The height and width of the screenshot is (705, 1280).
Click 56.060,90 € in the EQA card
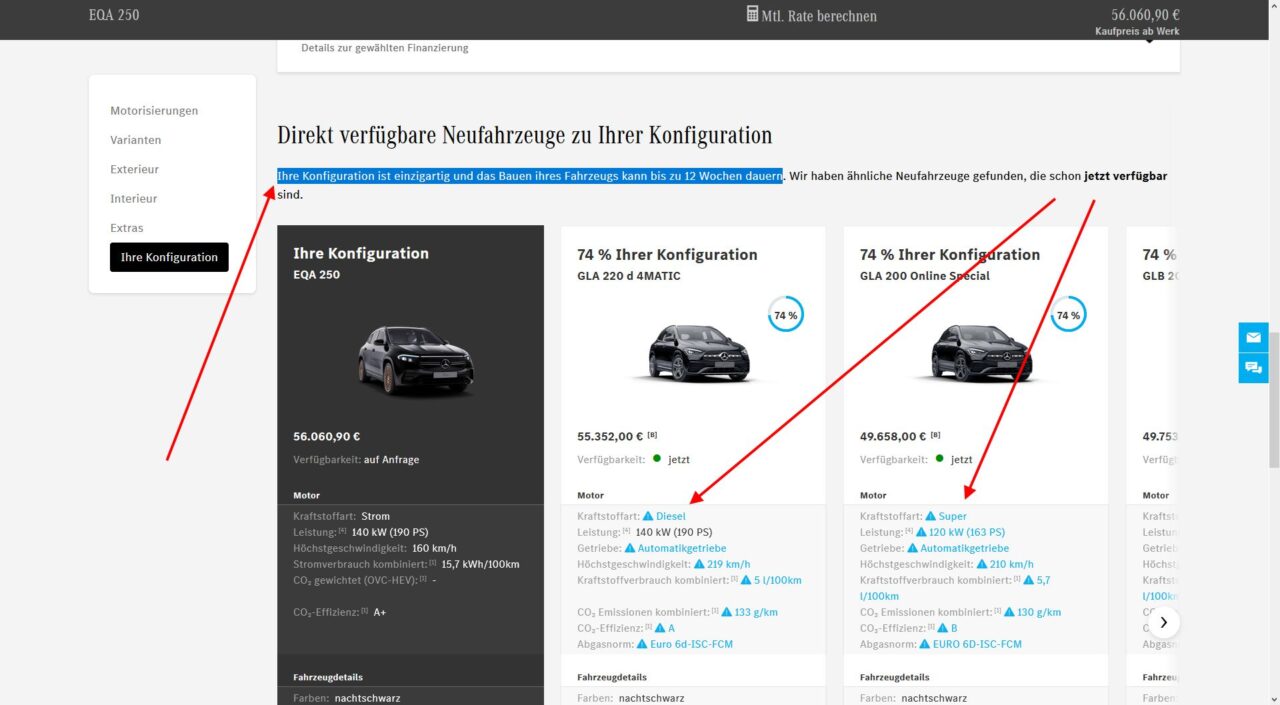[x=327, y=437]
